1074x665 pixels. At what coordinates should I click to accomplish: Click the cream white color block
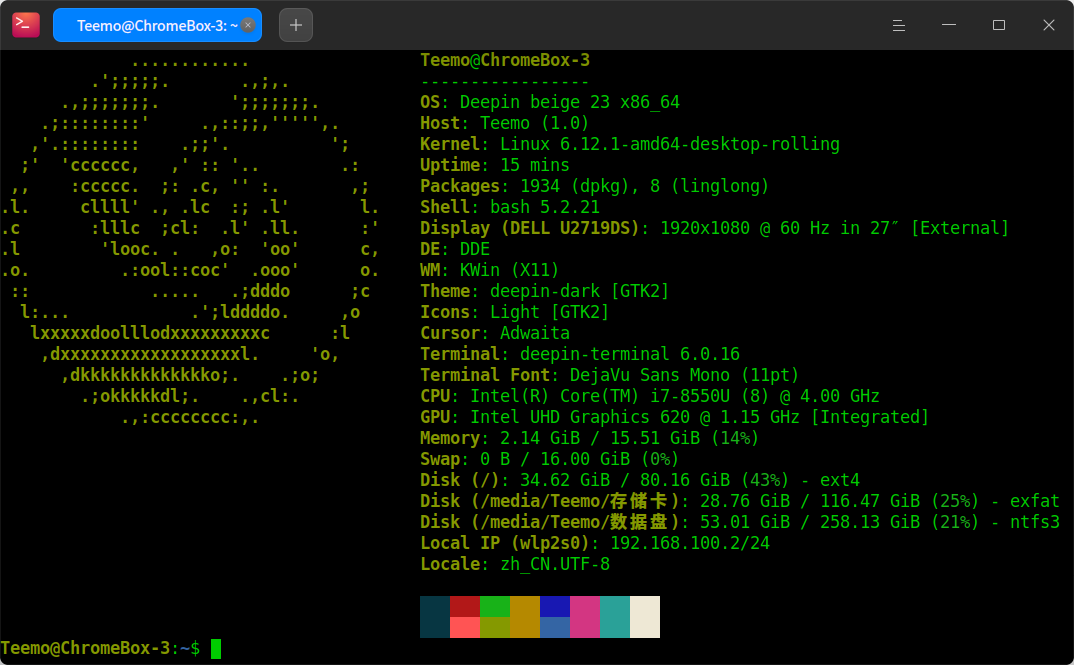645,616
